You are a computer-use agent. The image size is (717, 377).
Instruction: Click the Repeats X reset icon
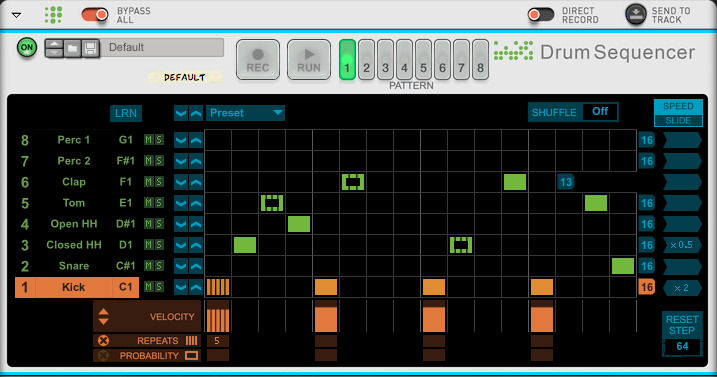coord(104,340)
